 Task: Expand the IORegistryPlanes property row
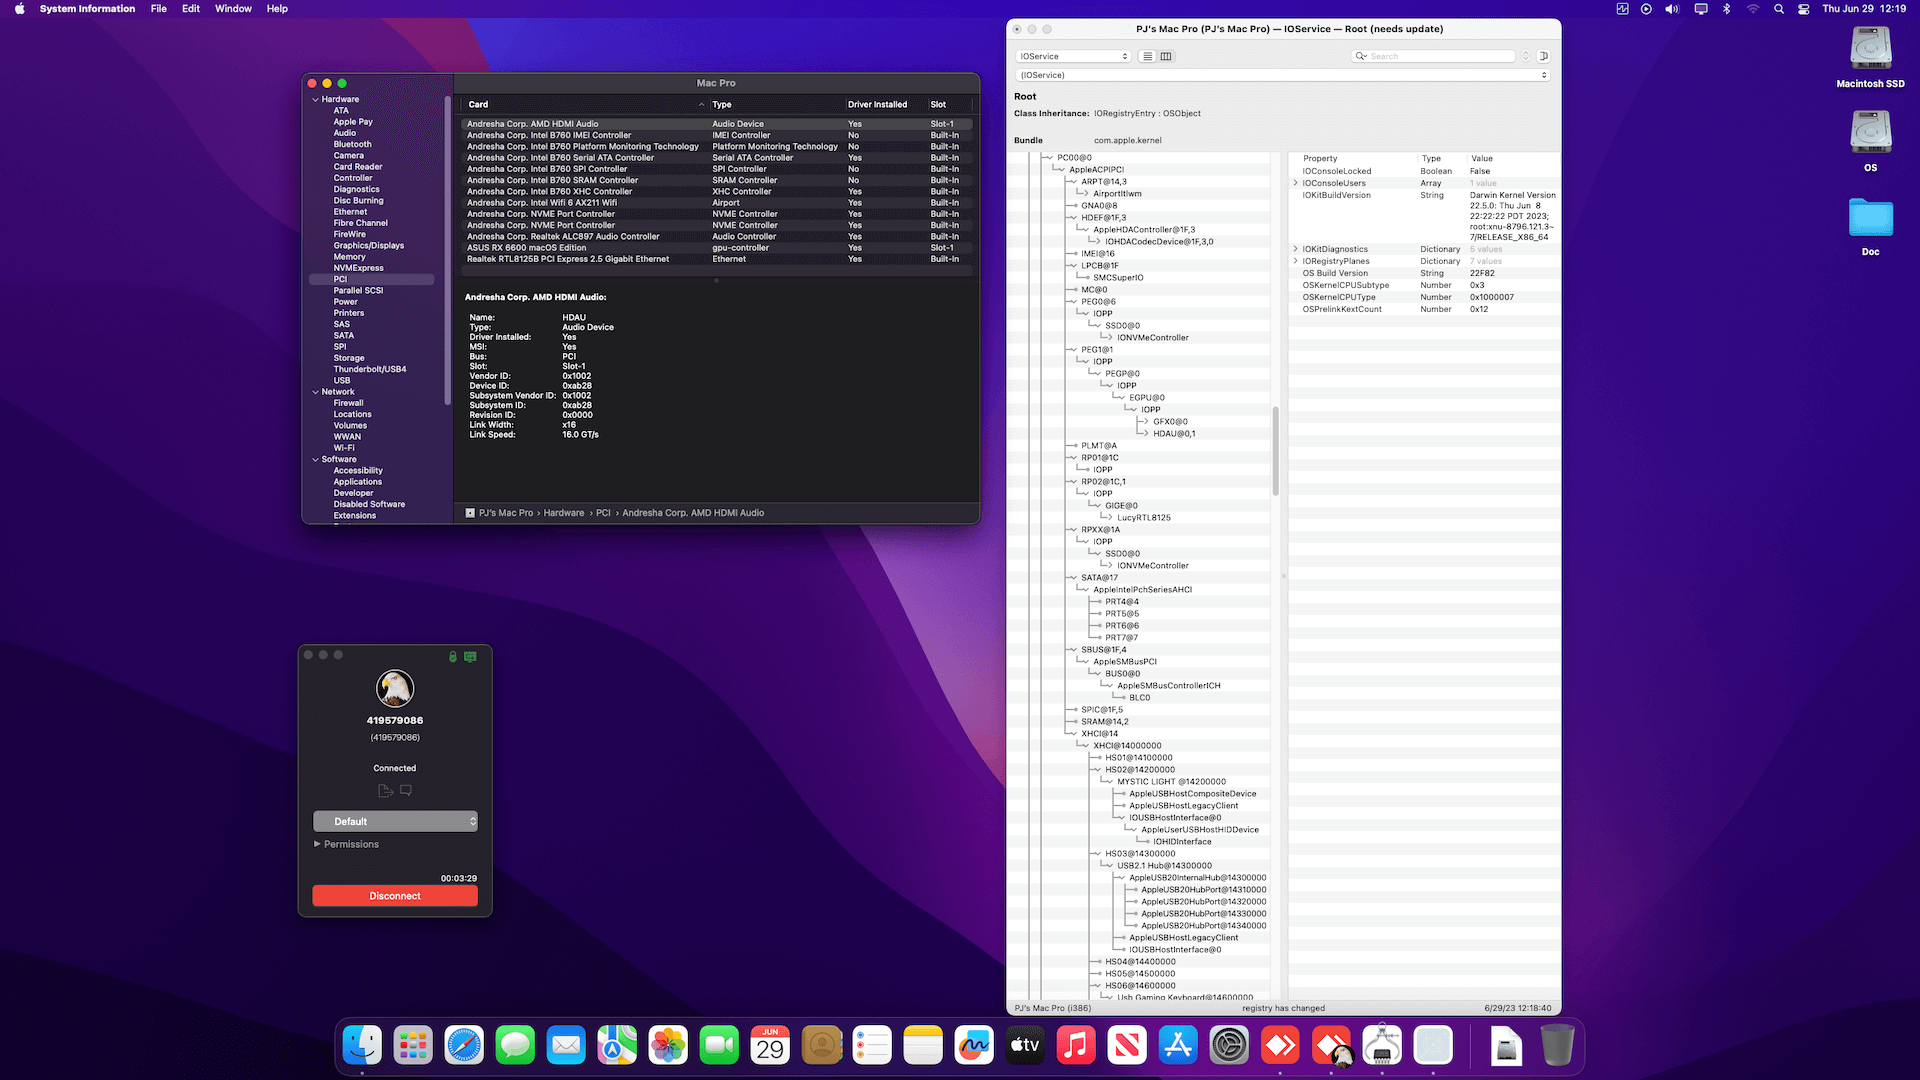1296,261
